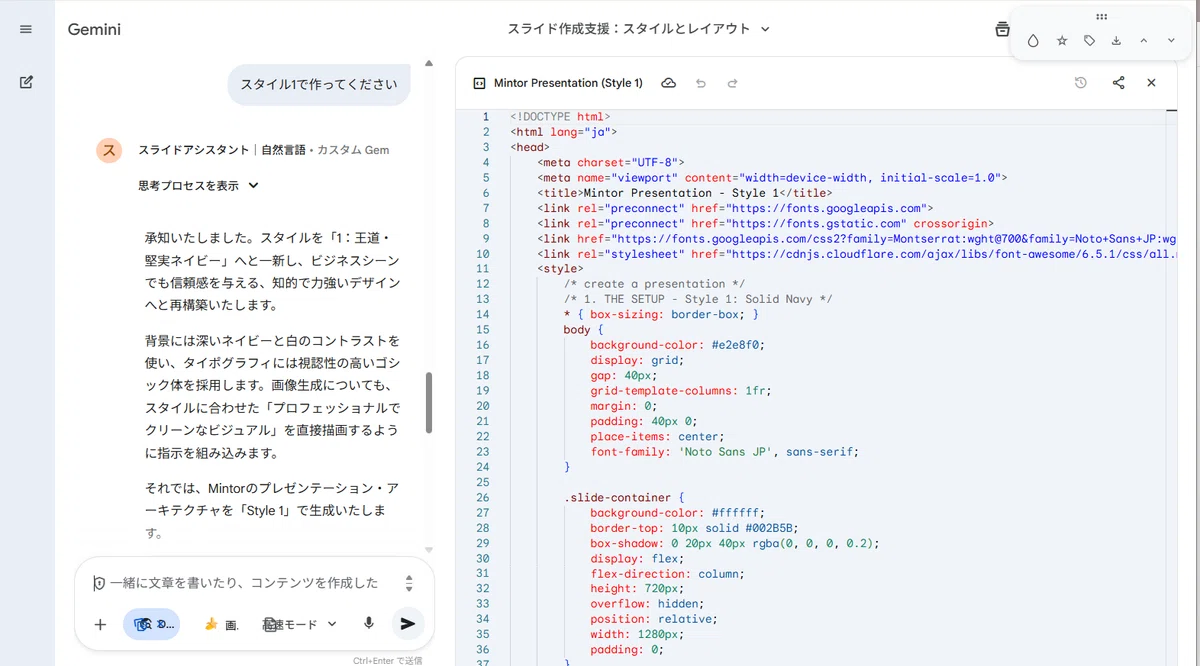
Task: Click the chat scrollbar thumb
Action: point(429,402)
